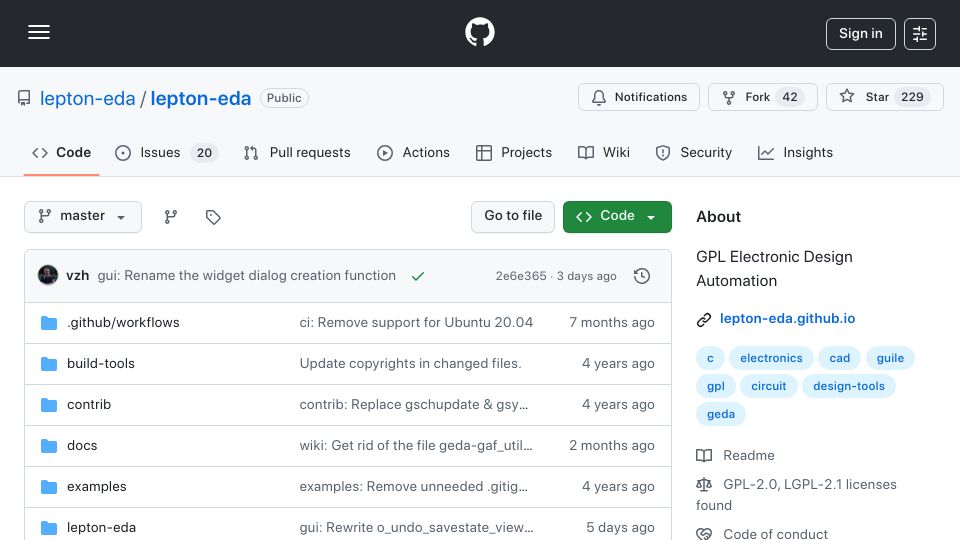960x540 pixels.
Task: Click folder icon beside contrib
Action: coord(48,405)
